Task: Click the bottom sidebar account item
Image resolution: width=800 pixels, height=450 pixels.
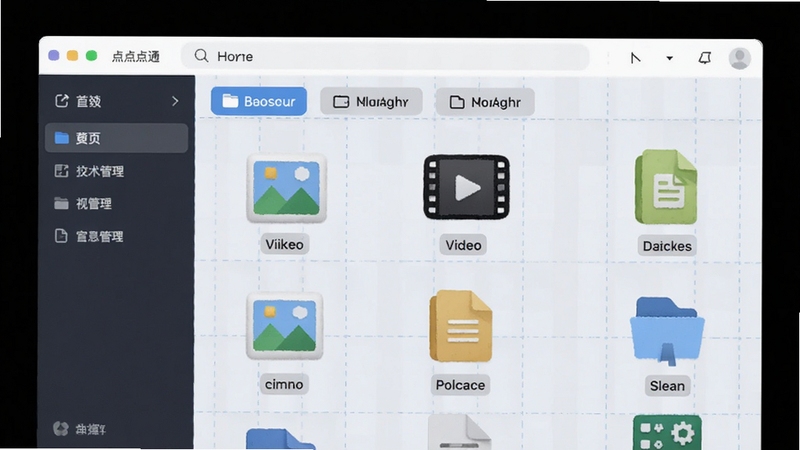Action: point(80,429)
